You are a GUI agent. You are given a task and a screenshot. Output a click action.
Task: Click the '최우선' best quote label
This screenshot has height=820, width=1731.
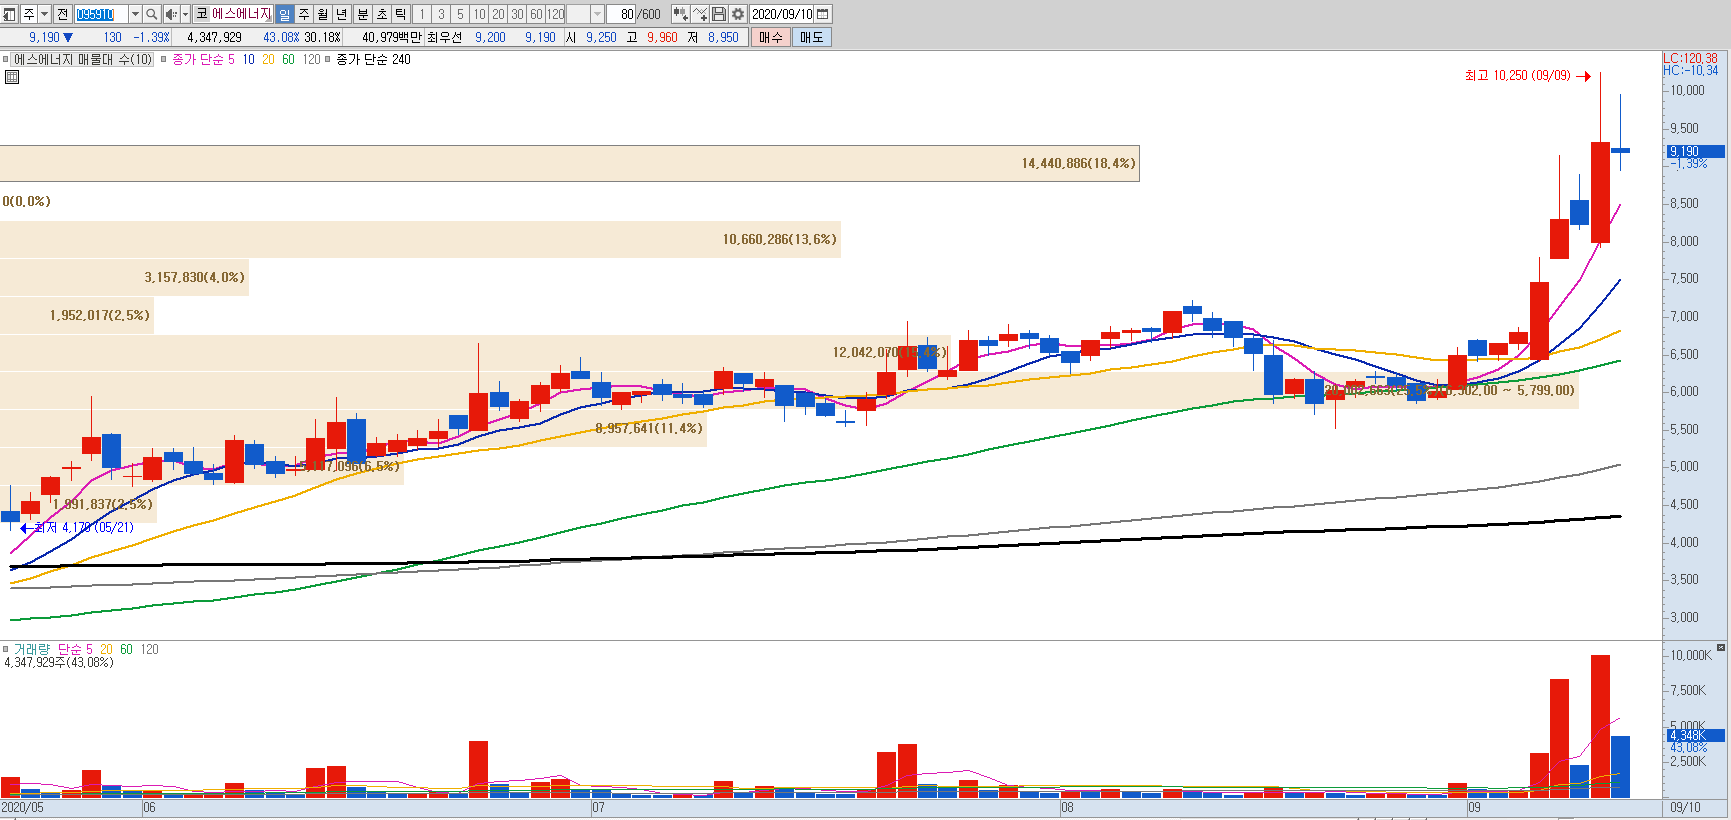point(444,37)
